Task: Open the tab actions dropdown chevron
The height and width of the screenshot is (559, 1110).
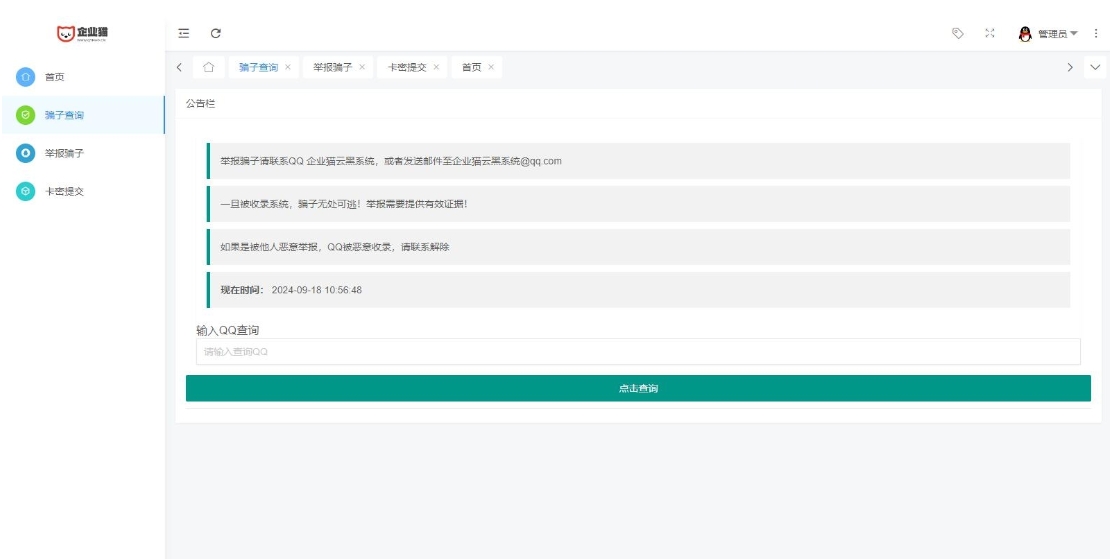Action: [1095, 67]
